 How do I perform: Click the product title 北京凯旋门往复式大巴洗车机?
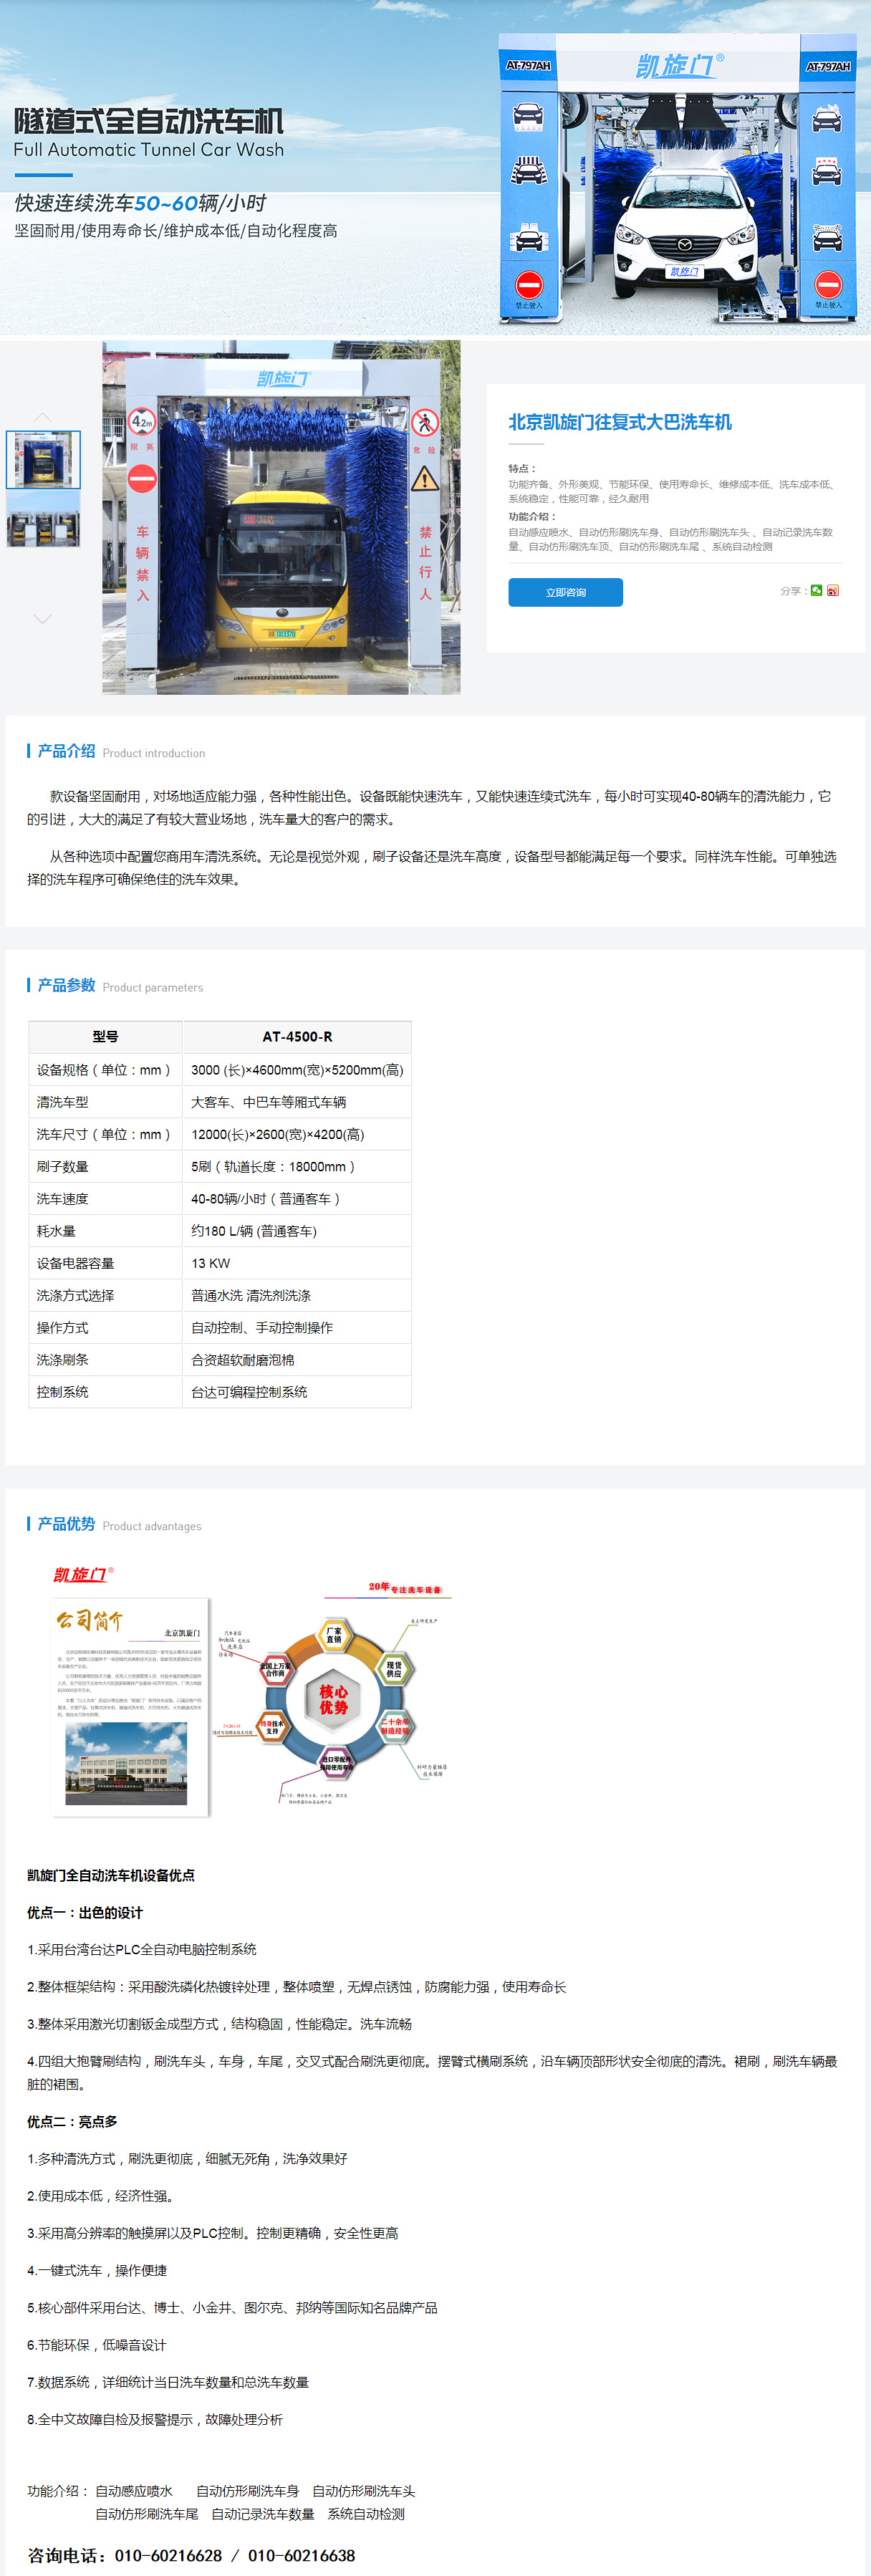click(x=620, y=422)
